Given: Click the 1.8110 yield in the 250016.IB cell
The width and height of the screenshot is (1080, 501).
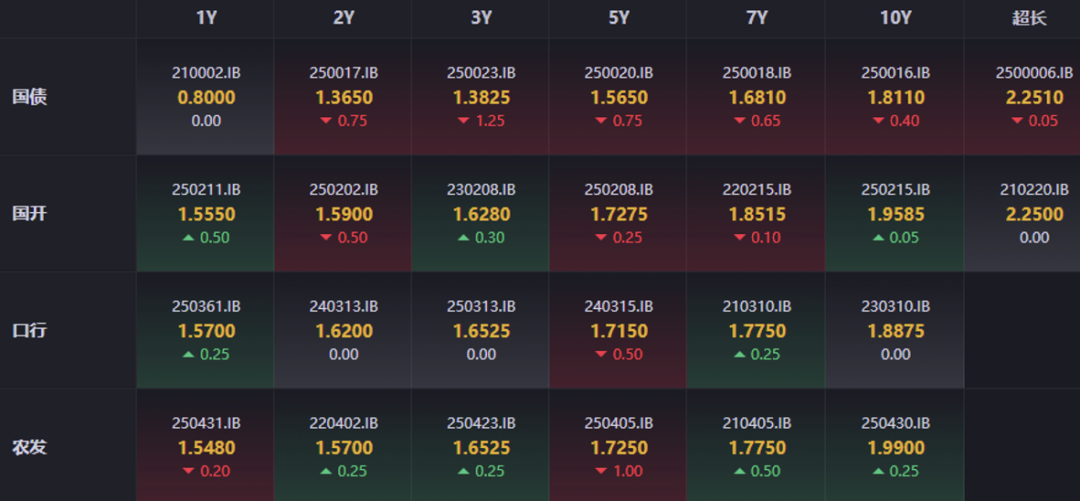Looking at the screenshot, I should point(895,98).
